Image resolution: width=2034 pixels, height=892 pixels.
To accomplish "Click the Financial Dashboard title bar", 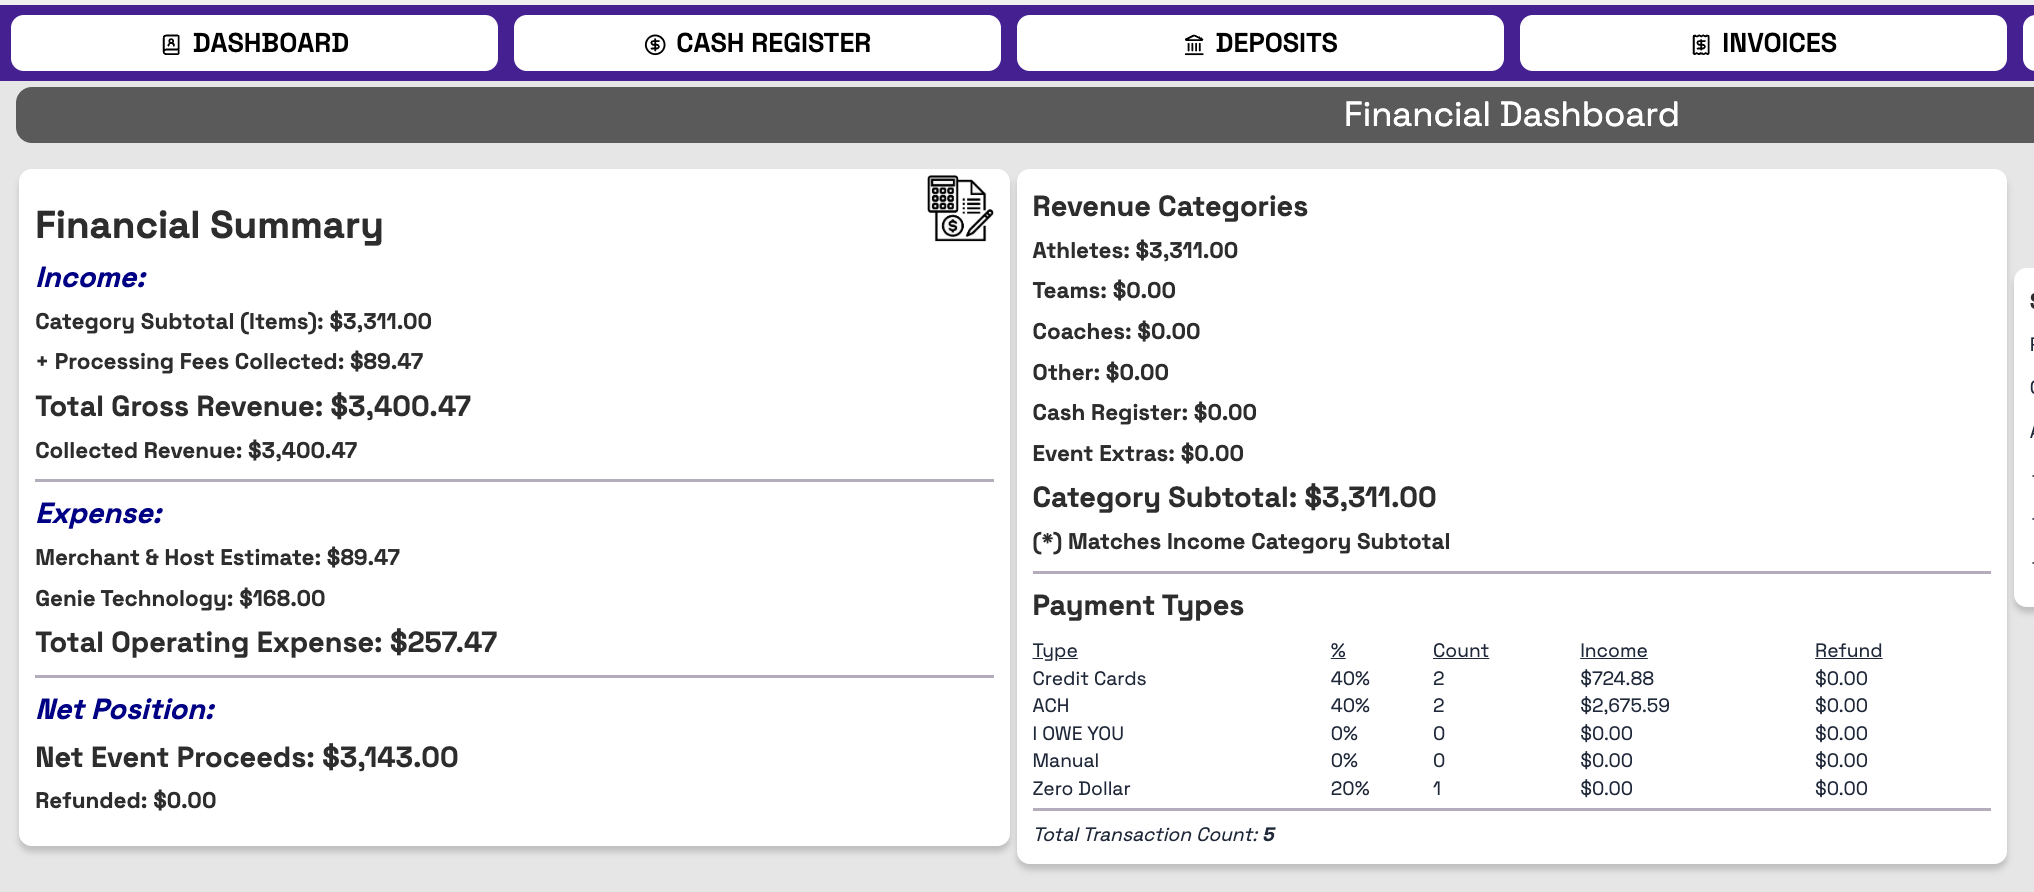I will point(1025,115).
